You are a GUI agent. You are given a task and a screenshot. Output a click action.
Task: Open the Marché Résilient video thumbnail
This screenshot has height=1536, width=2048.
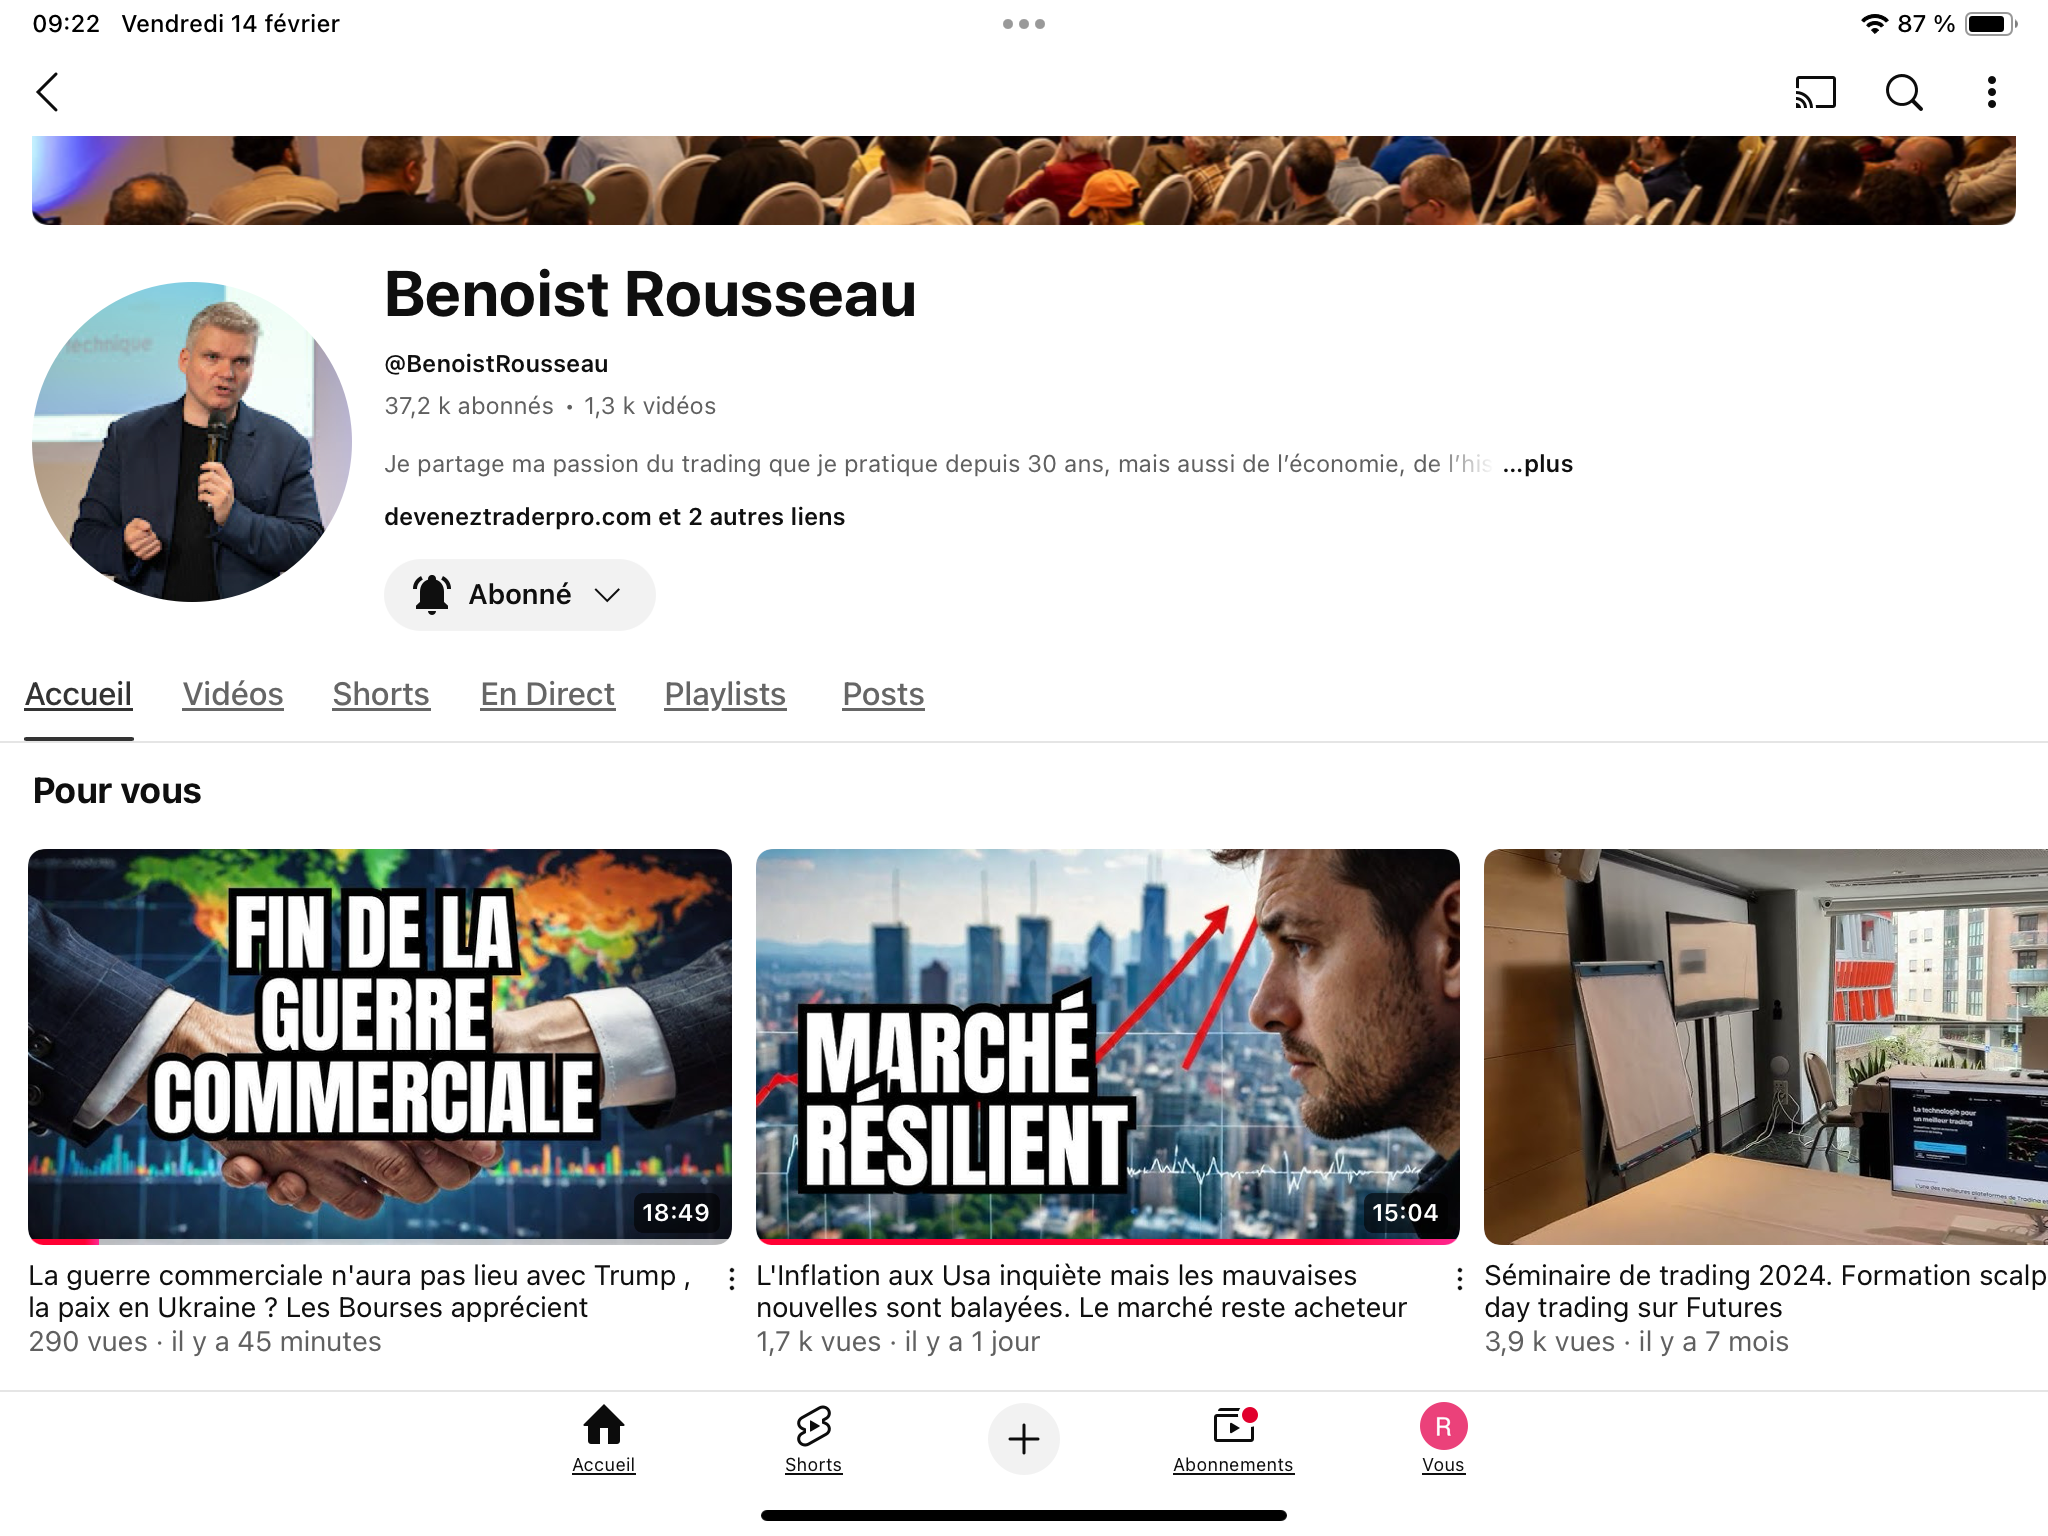[x=1108, y=1046]
